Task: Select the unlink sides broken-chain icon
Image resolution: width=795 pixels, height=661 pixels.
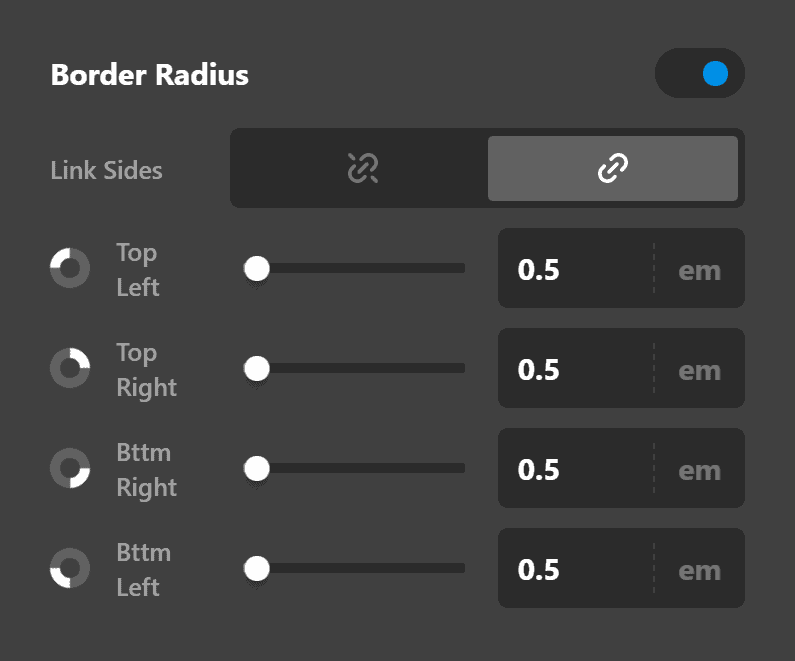Action: click(363, 168)
